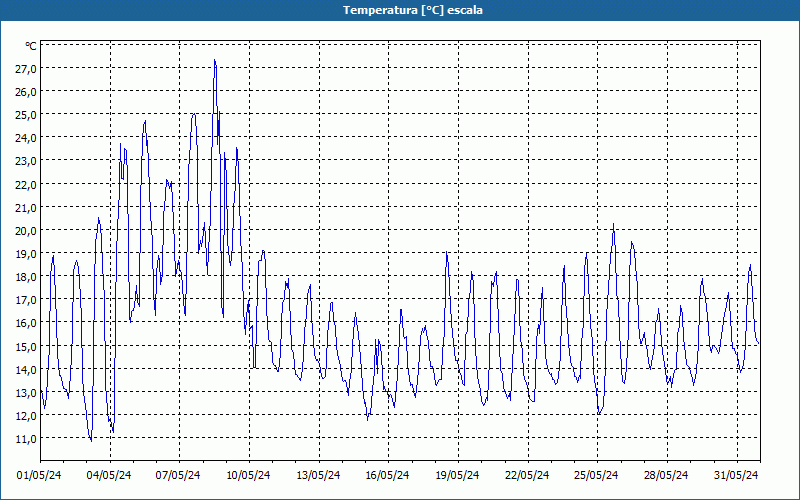Select the 21,0 y-axis label
800x500 pixels.
[26, 208]
